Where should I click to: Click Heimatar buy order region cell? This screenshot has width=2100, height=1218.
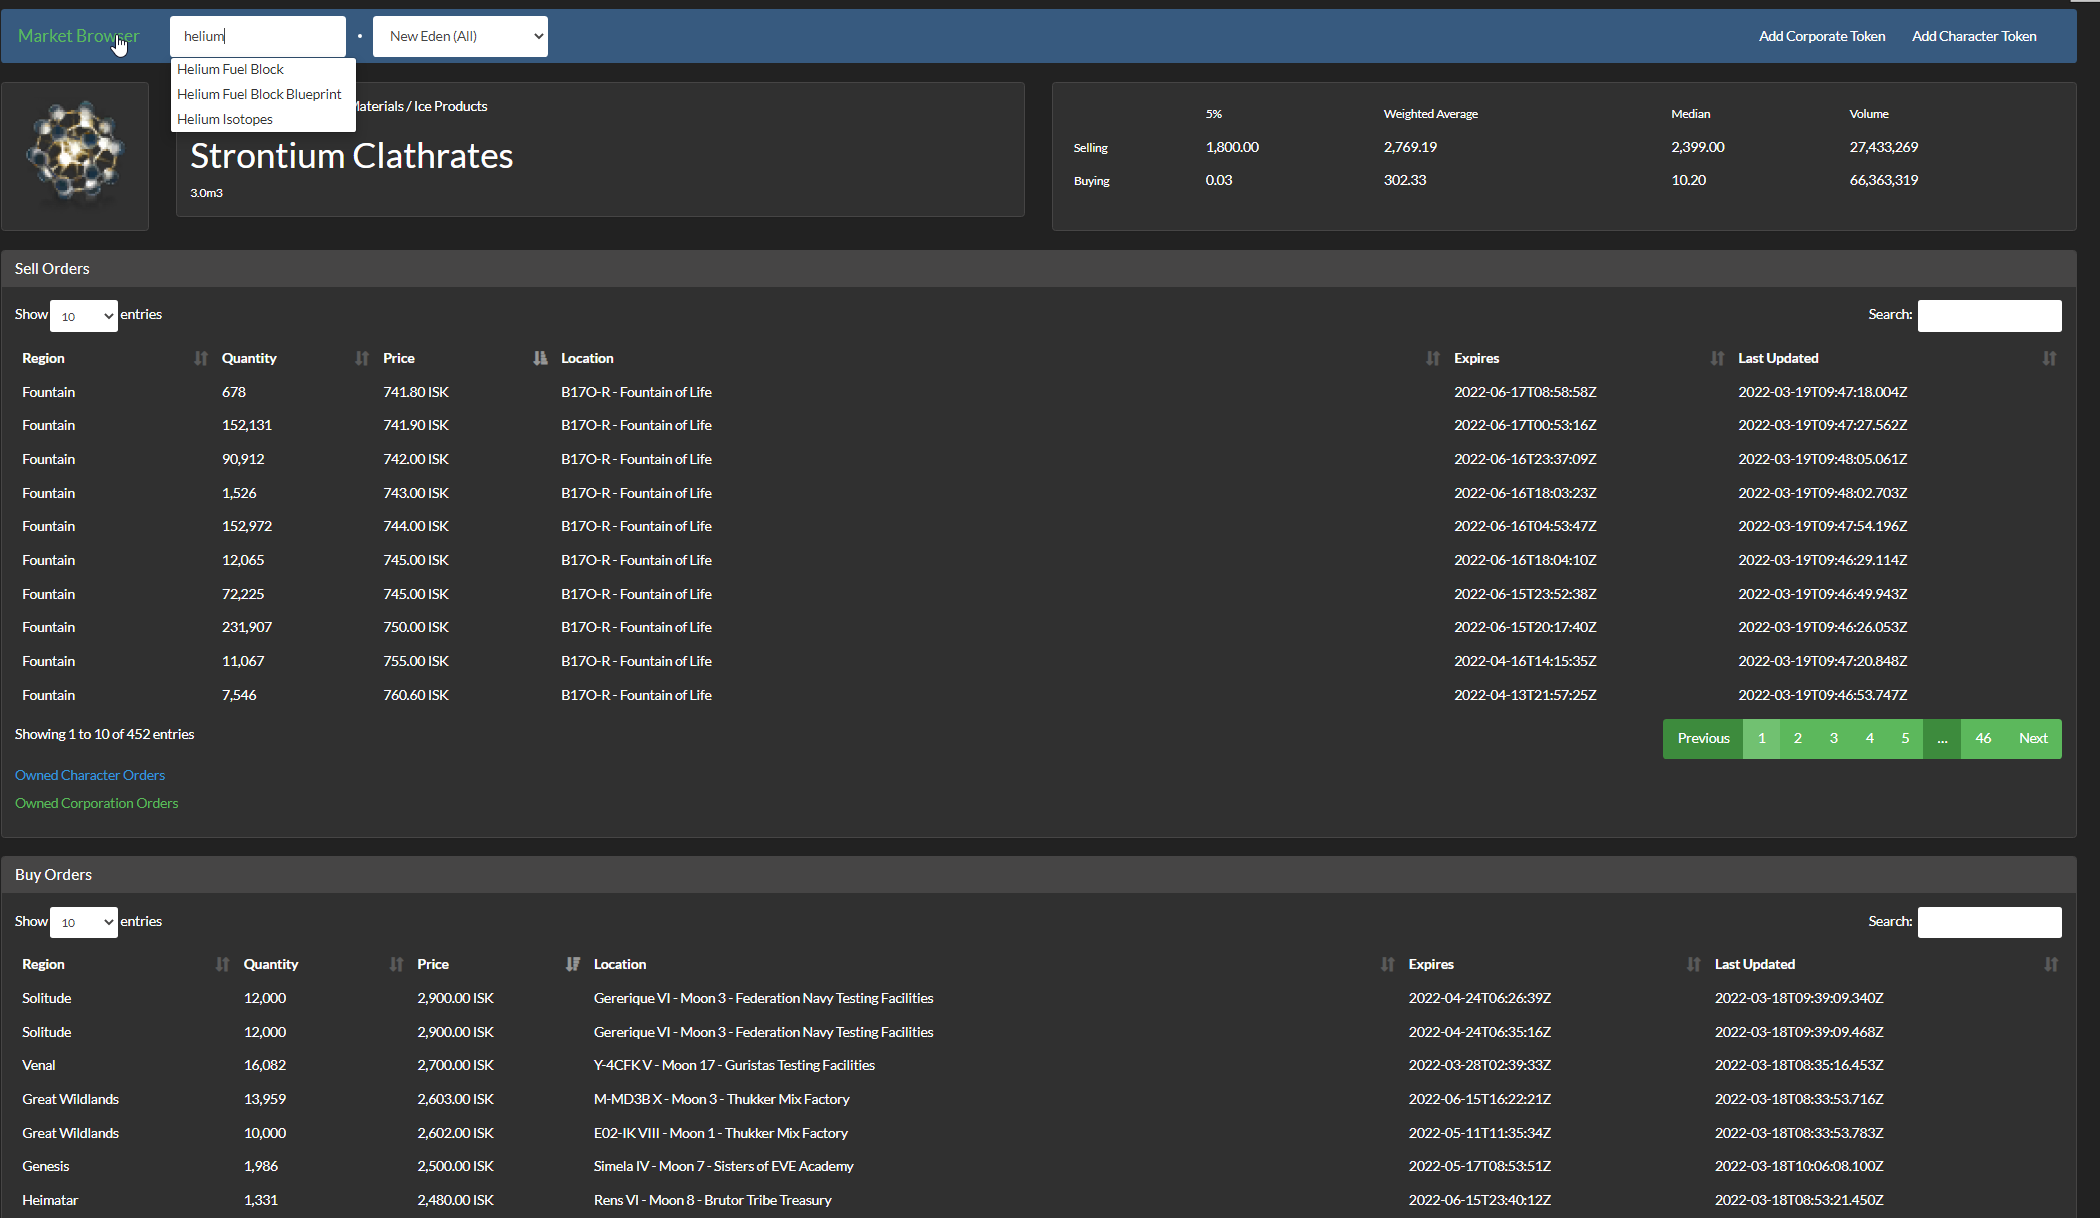coord(50,1200)
